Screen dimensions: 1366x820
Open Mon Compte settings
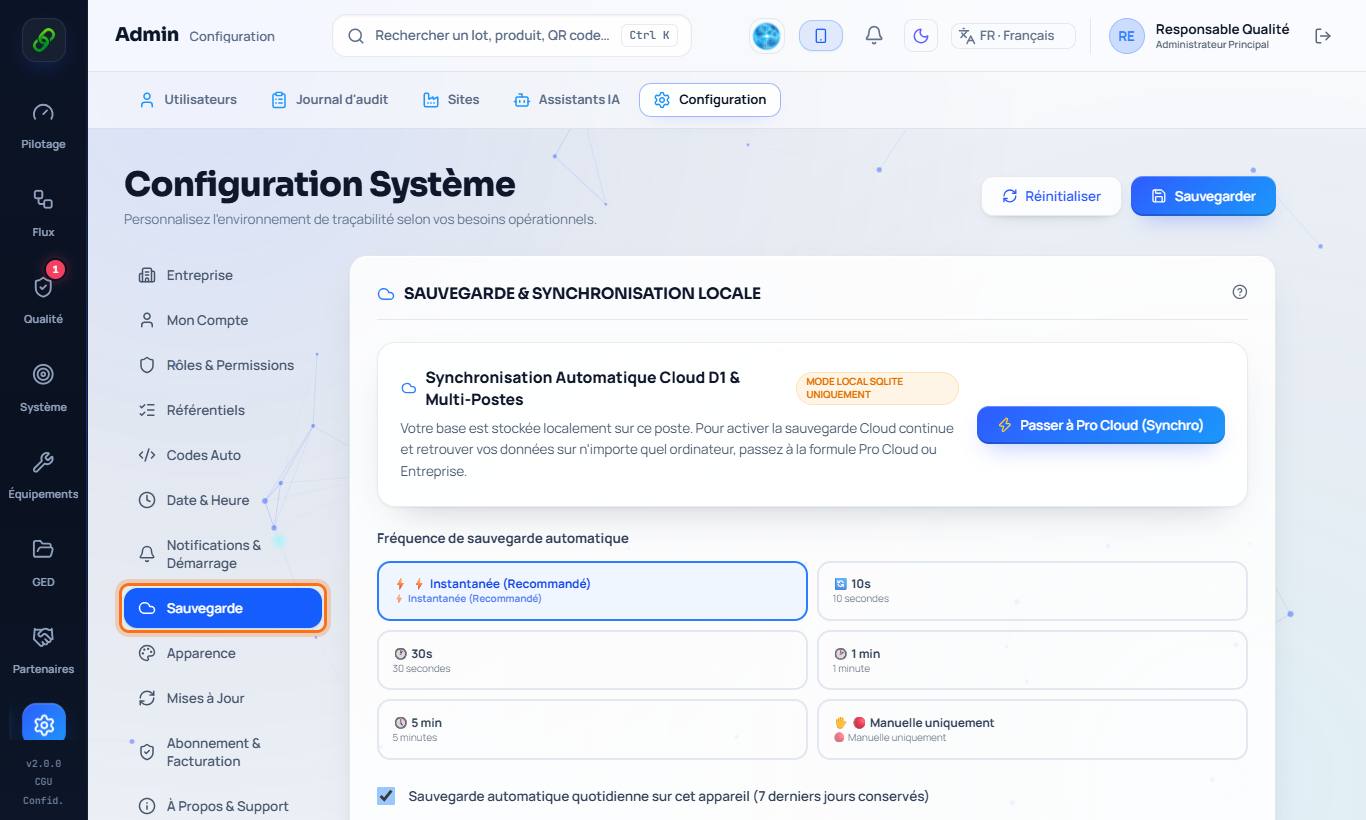pyautogui.click(x=223, y=320)
